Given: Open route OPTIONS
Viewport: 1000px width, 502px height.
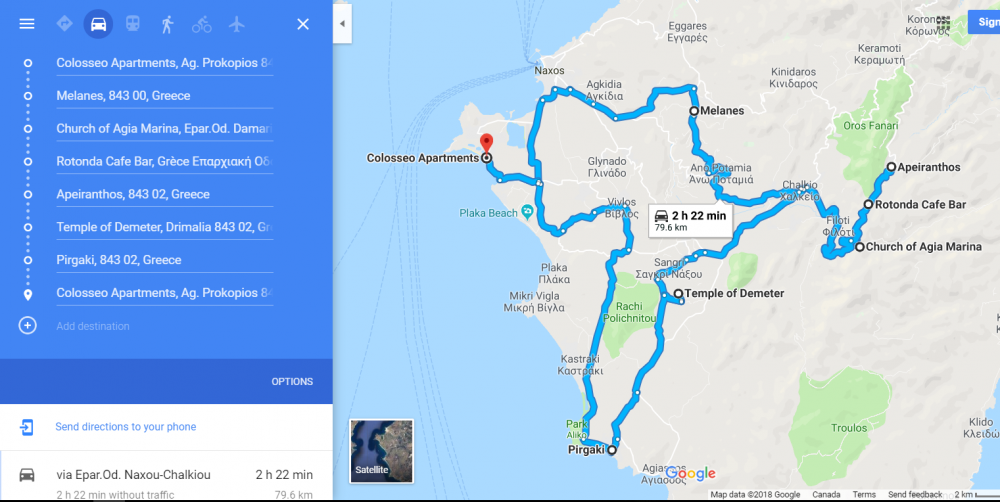Looking at the screenshot, I should tap(292, 381).
